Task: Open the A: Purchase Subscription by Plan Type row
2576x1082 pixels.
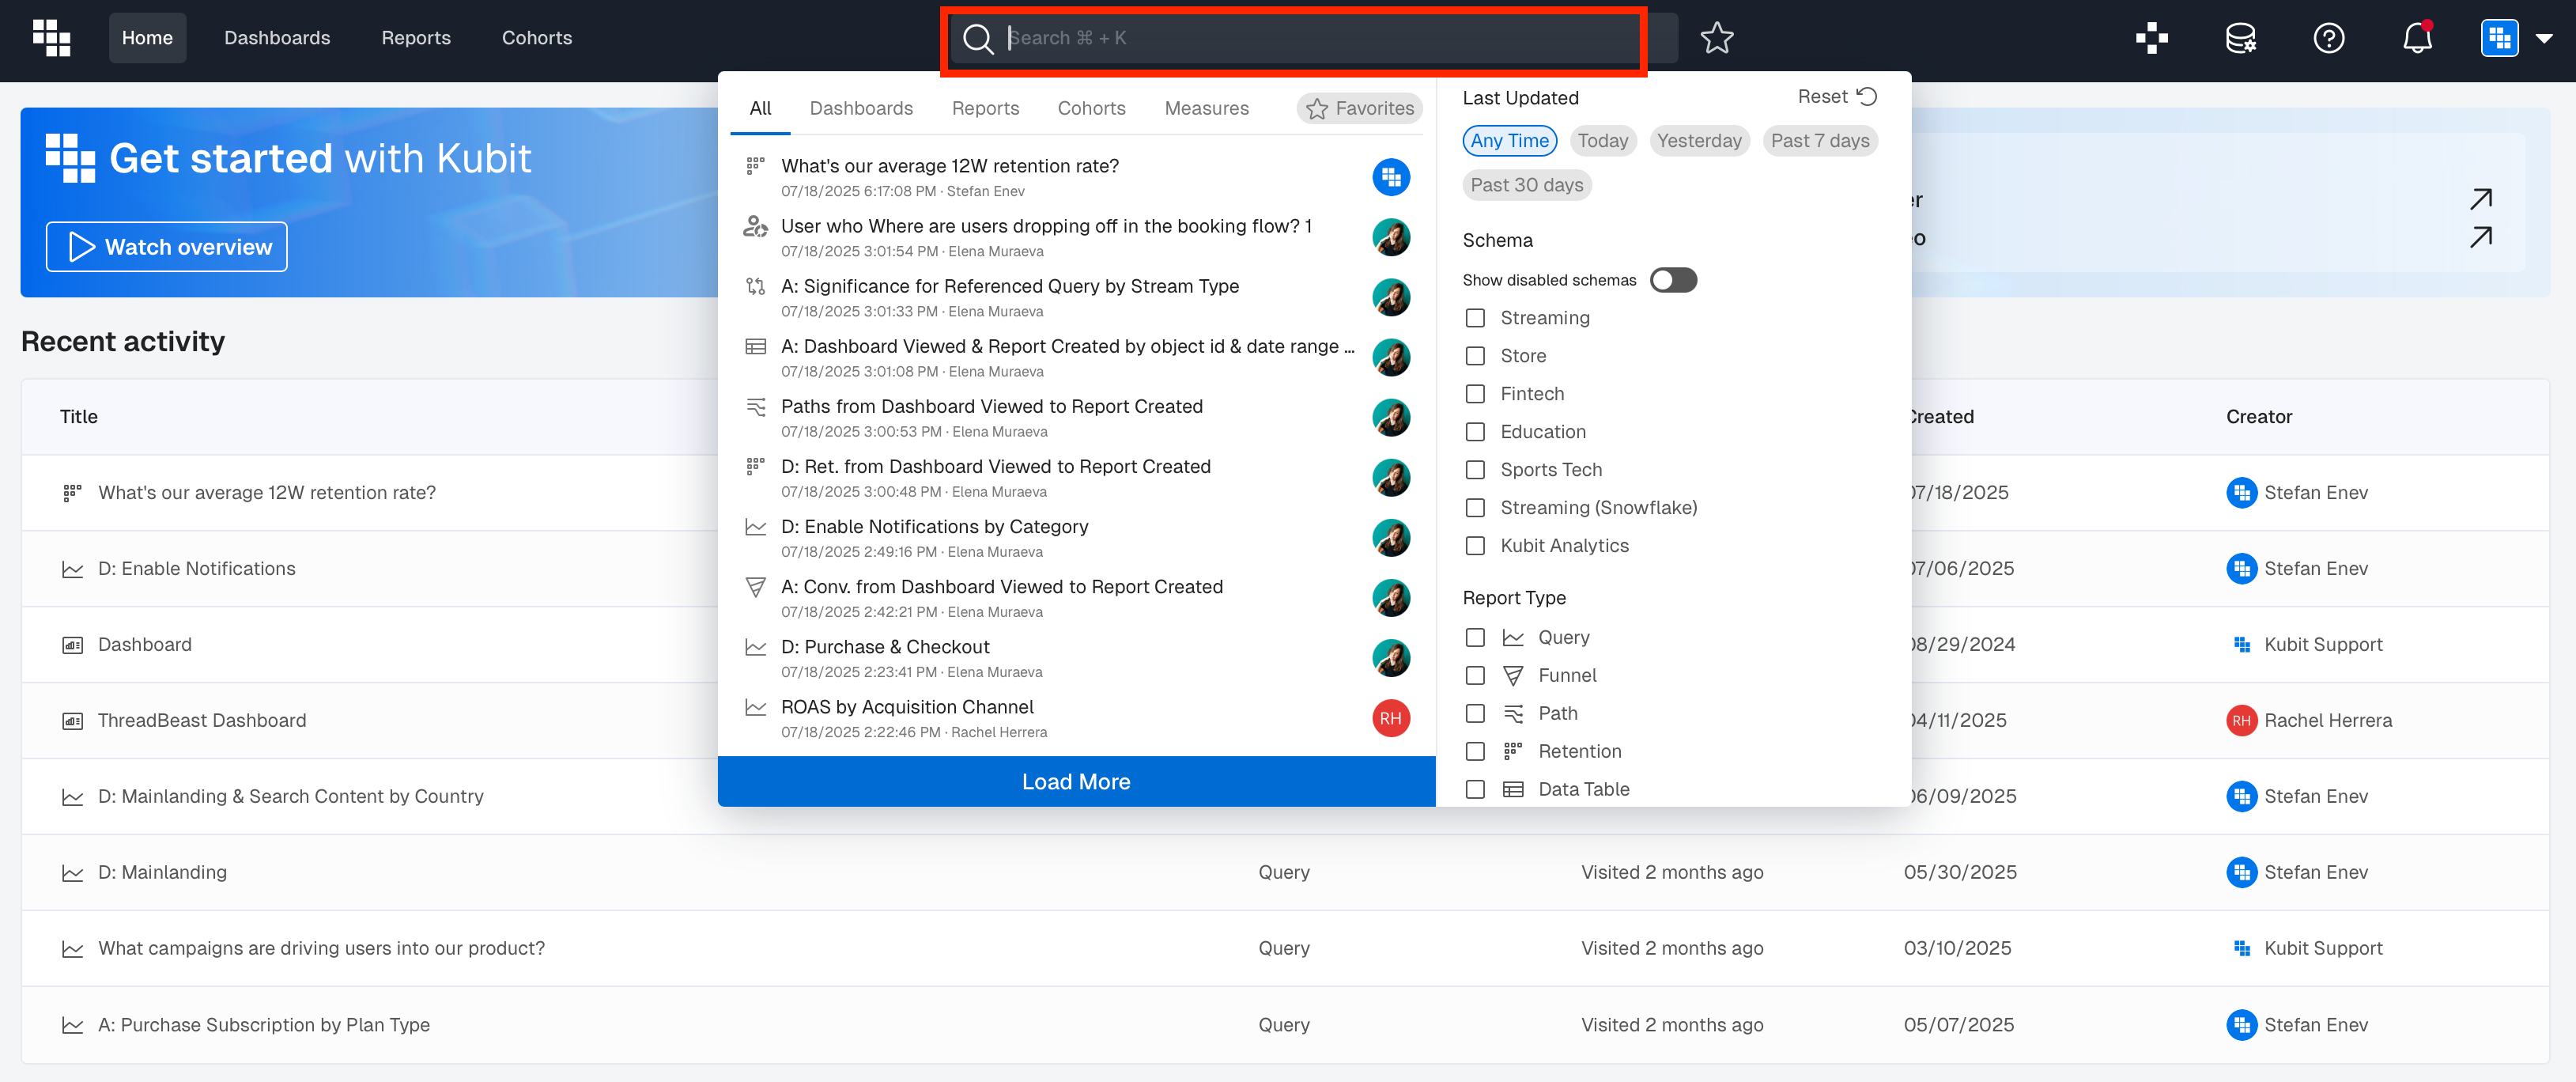Action: click(x=1284, y=1025)
